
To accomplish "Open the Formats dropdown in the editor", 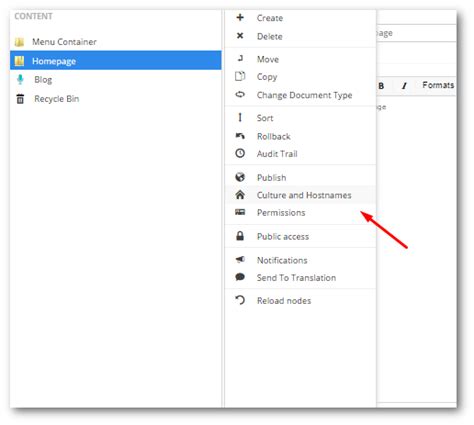I will click(x=438, y=85).
